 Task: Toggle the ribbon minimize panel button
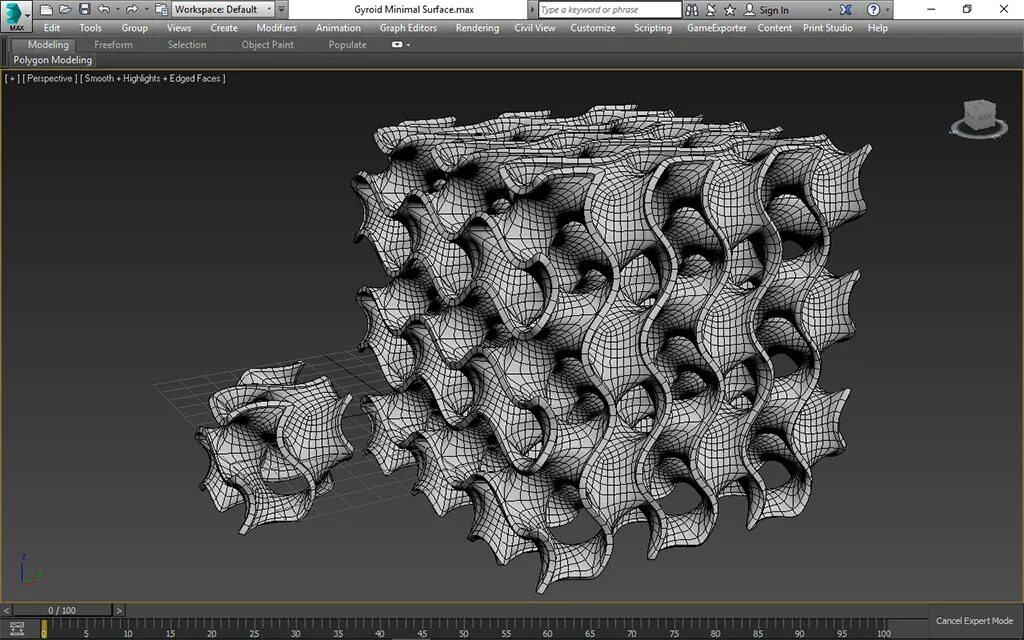click(397, 44)
